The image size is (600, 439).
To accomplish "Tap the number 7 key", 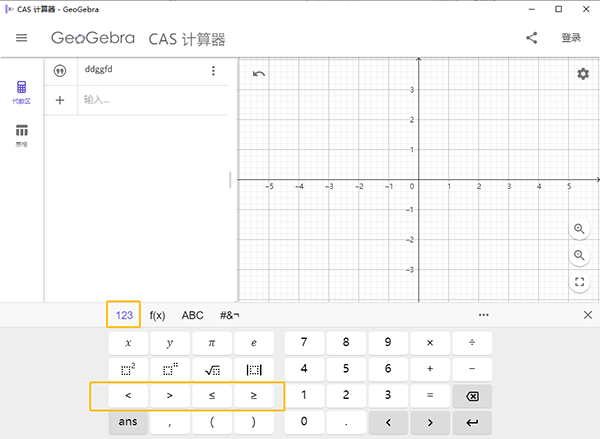I will point(304,343).
